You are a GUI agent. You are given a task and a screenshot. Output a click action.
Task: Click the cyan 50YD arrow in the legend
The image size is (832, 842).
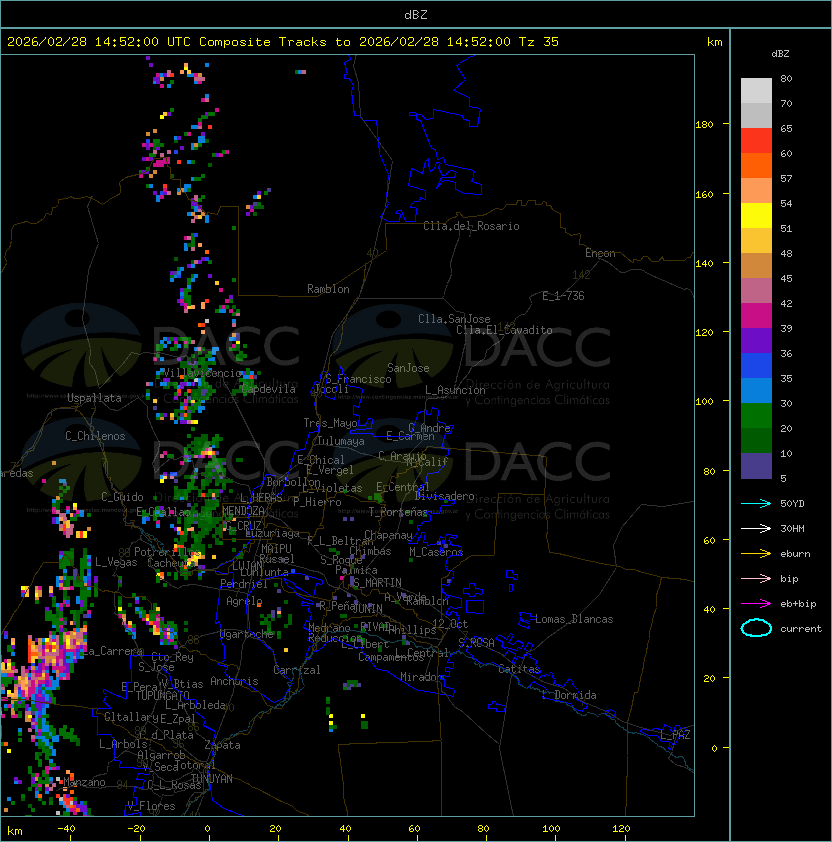click(756, 503)
